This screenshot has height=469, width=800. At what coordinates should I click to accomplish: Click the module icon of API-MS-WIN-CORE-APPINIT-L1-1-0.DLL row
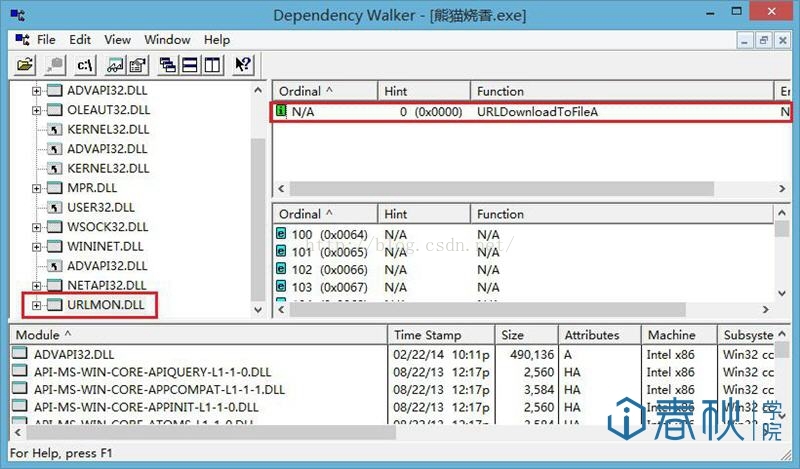(19, 406)
